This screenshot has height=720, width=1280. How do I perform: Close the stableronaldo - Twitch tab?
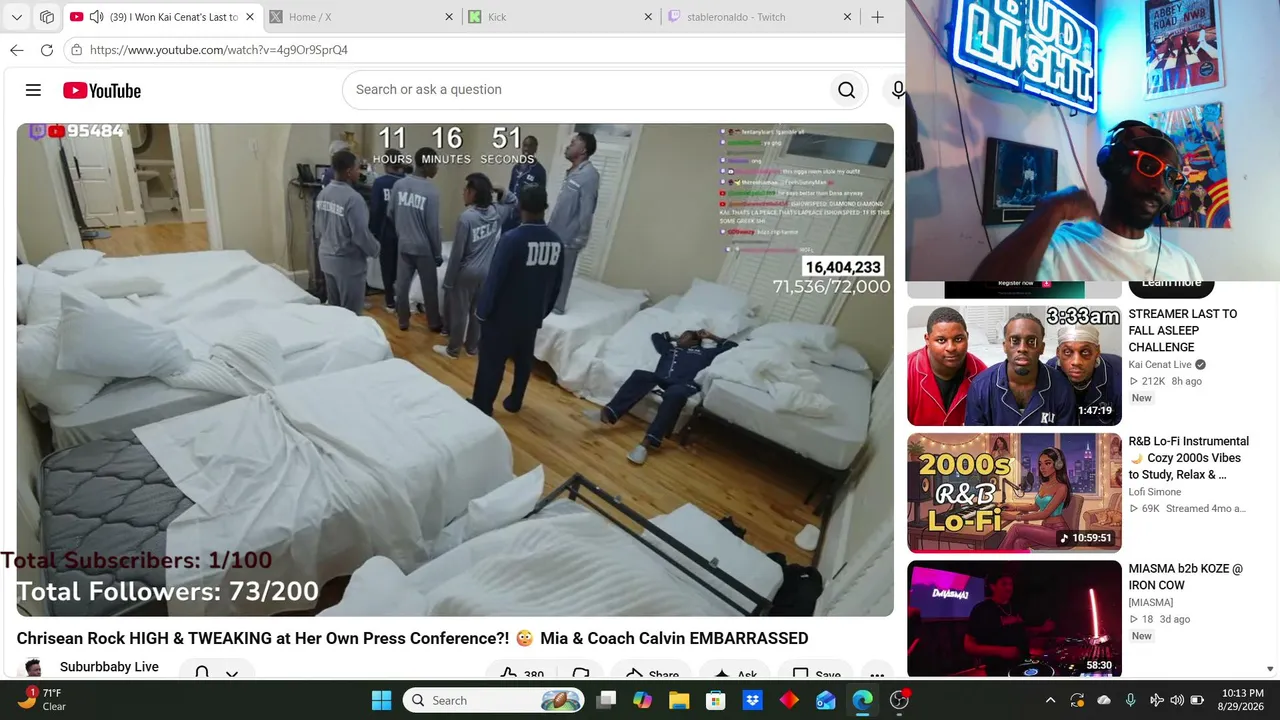tap(847, 17)
